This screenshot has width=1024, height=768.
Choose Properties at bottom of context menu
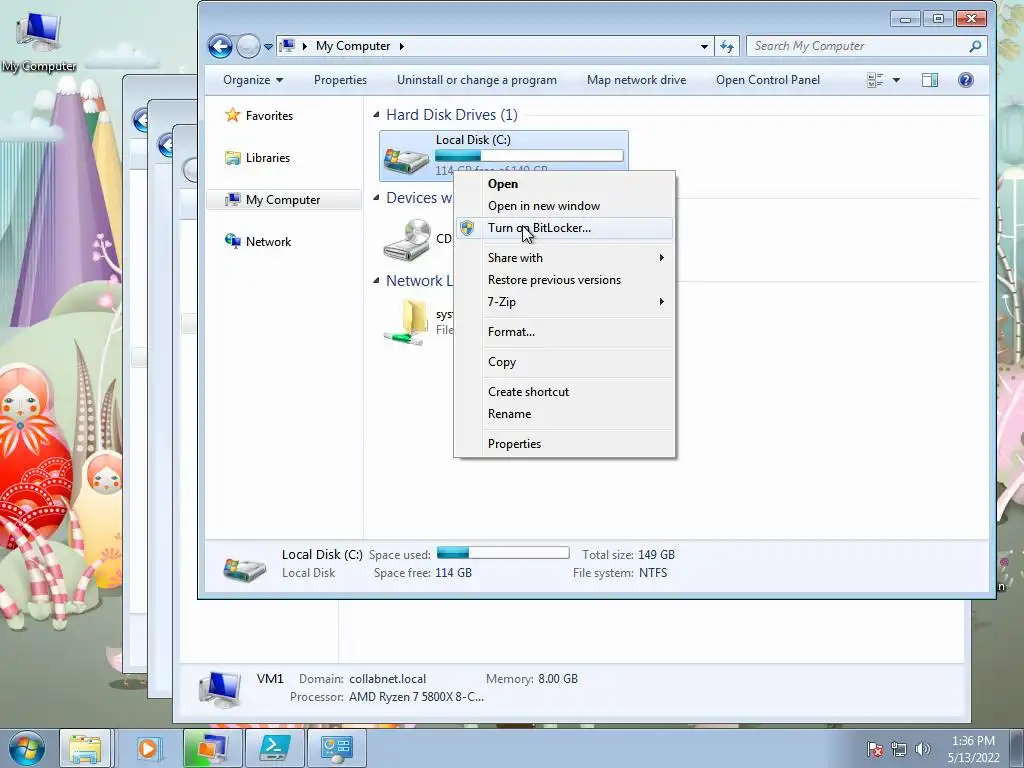pos(565,444)
